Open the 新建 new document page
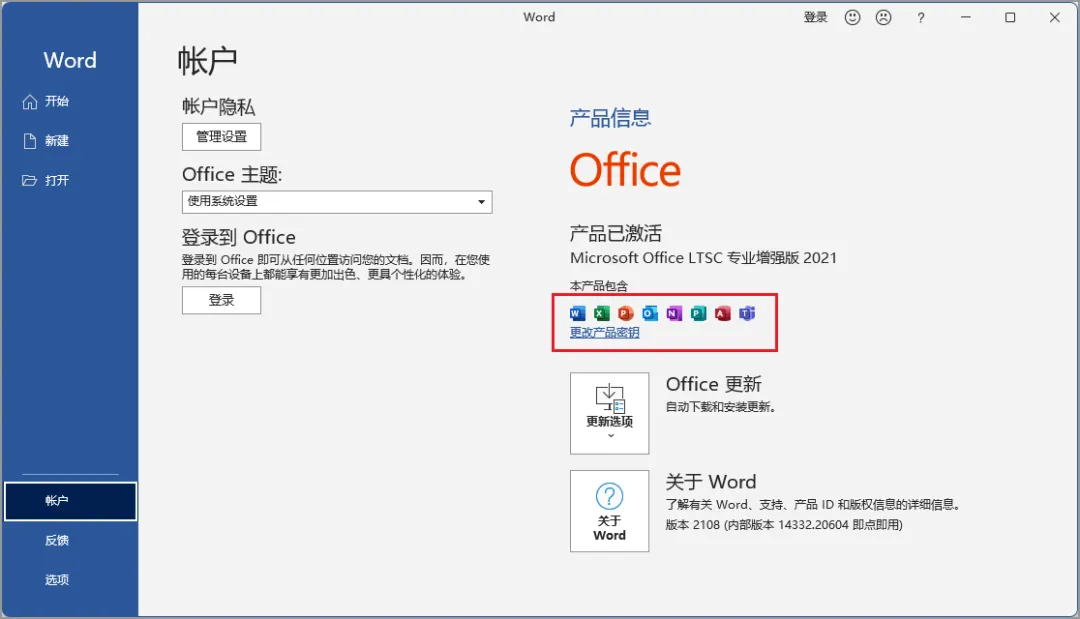Image resolution: width=1080 pixels, height=619 pixels. point(69,140)
